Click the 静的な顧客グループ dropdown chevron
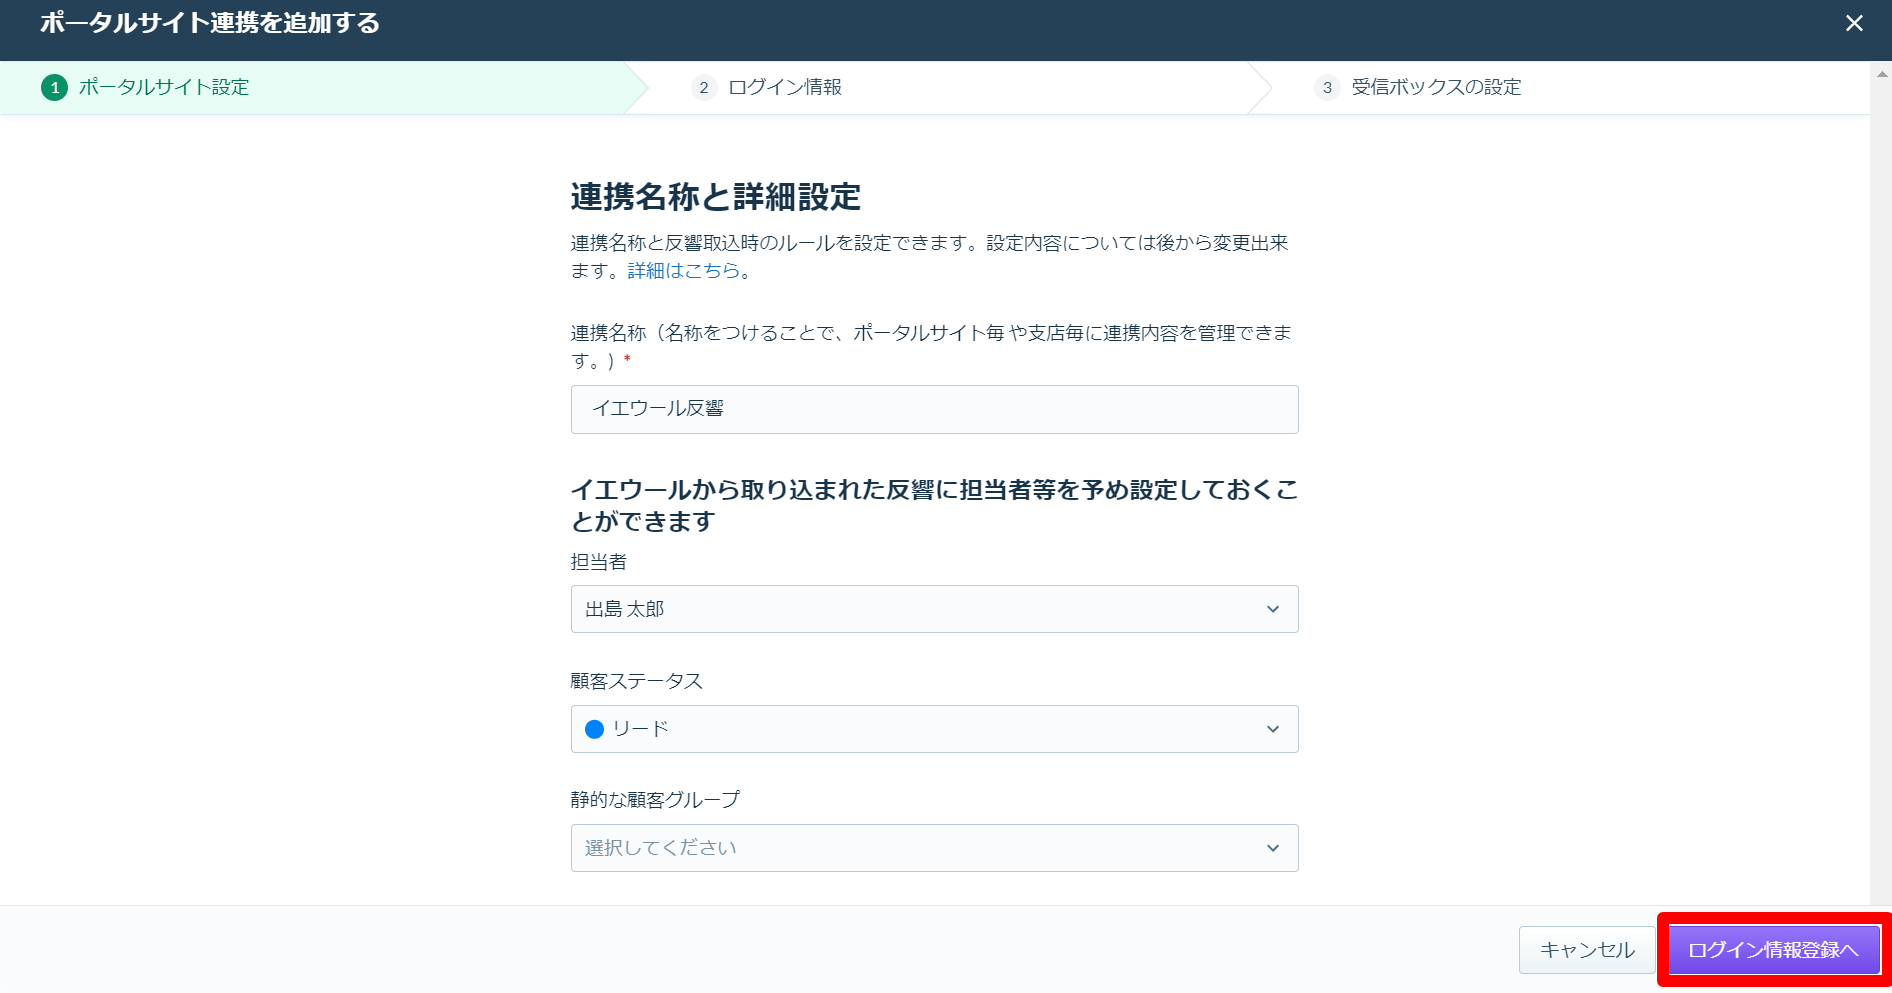 [1272, 848]
